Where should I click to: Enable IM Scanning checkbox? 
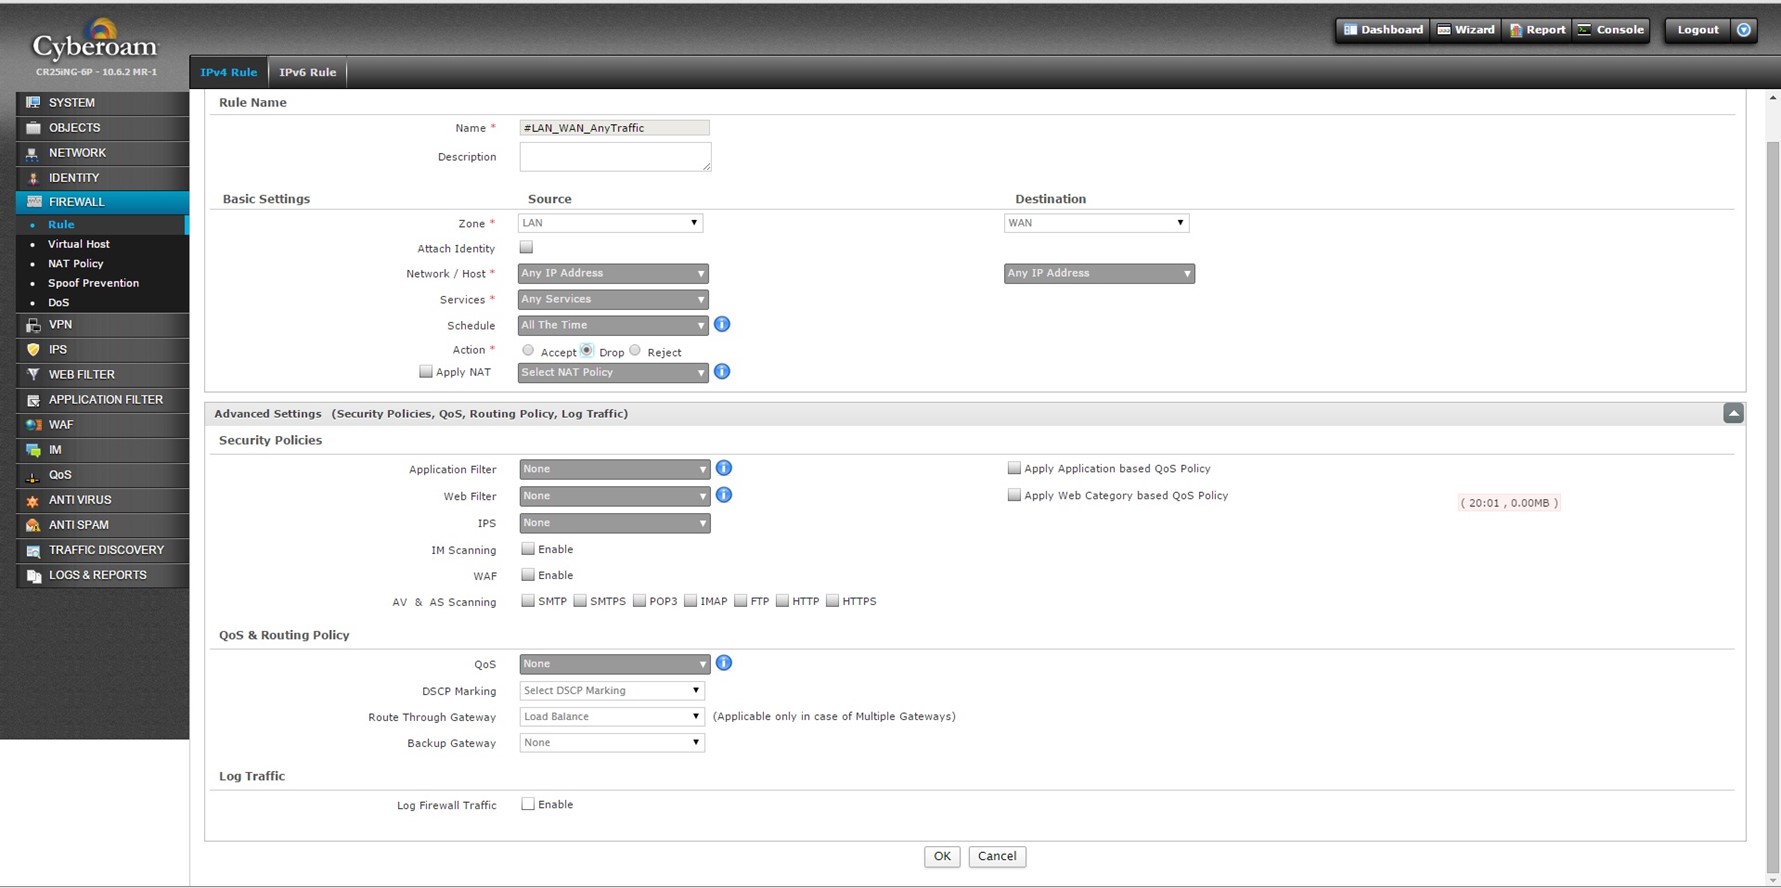pos(528,549)
